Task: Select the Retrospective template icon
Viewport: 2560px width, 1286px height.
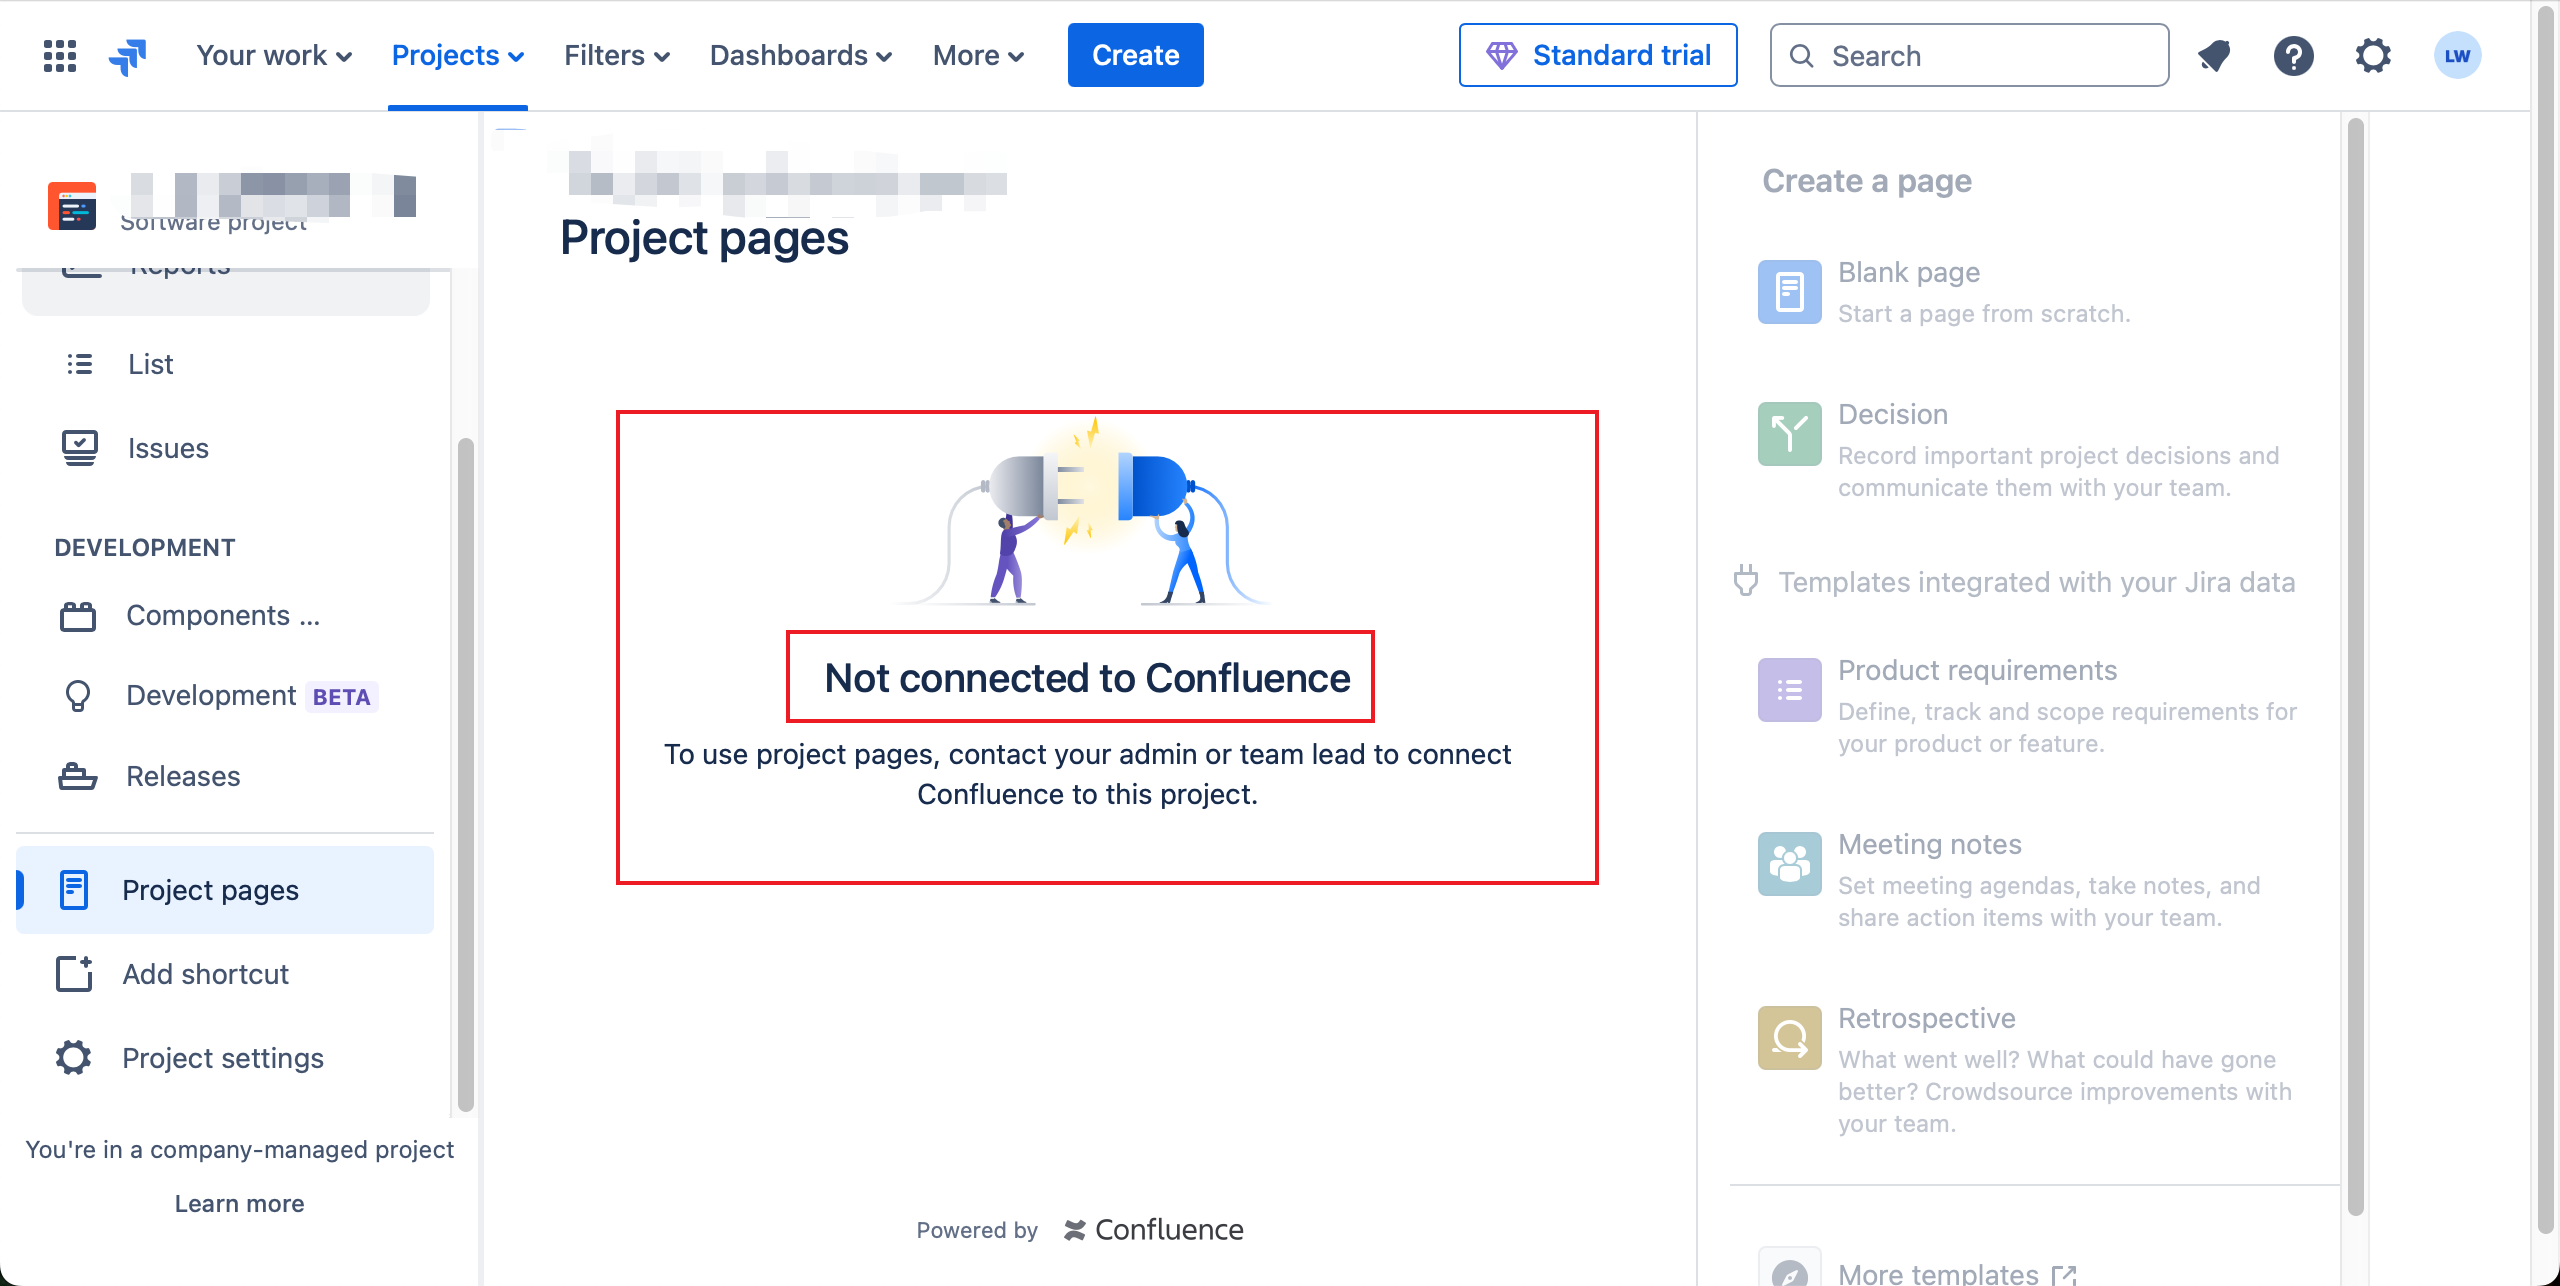Action: click(1790, 1038)
